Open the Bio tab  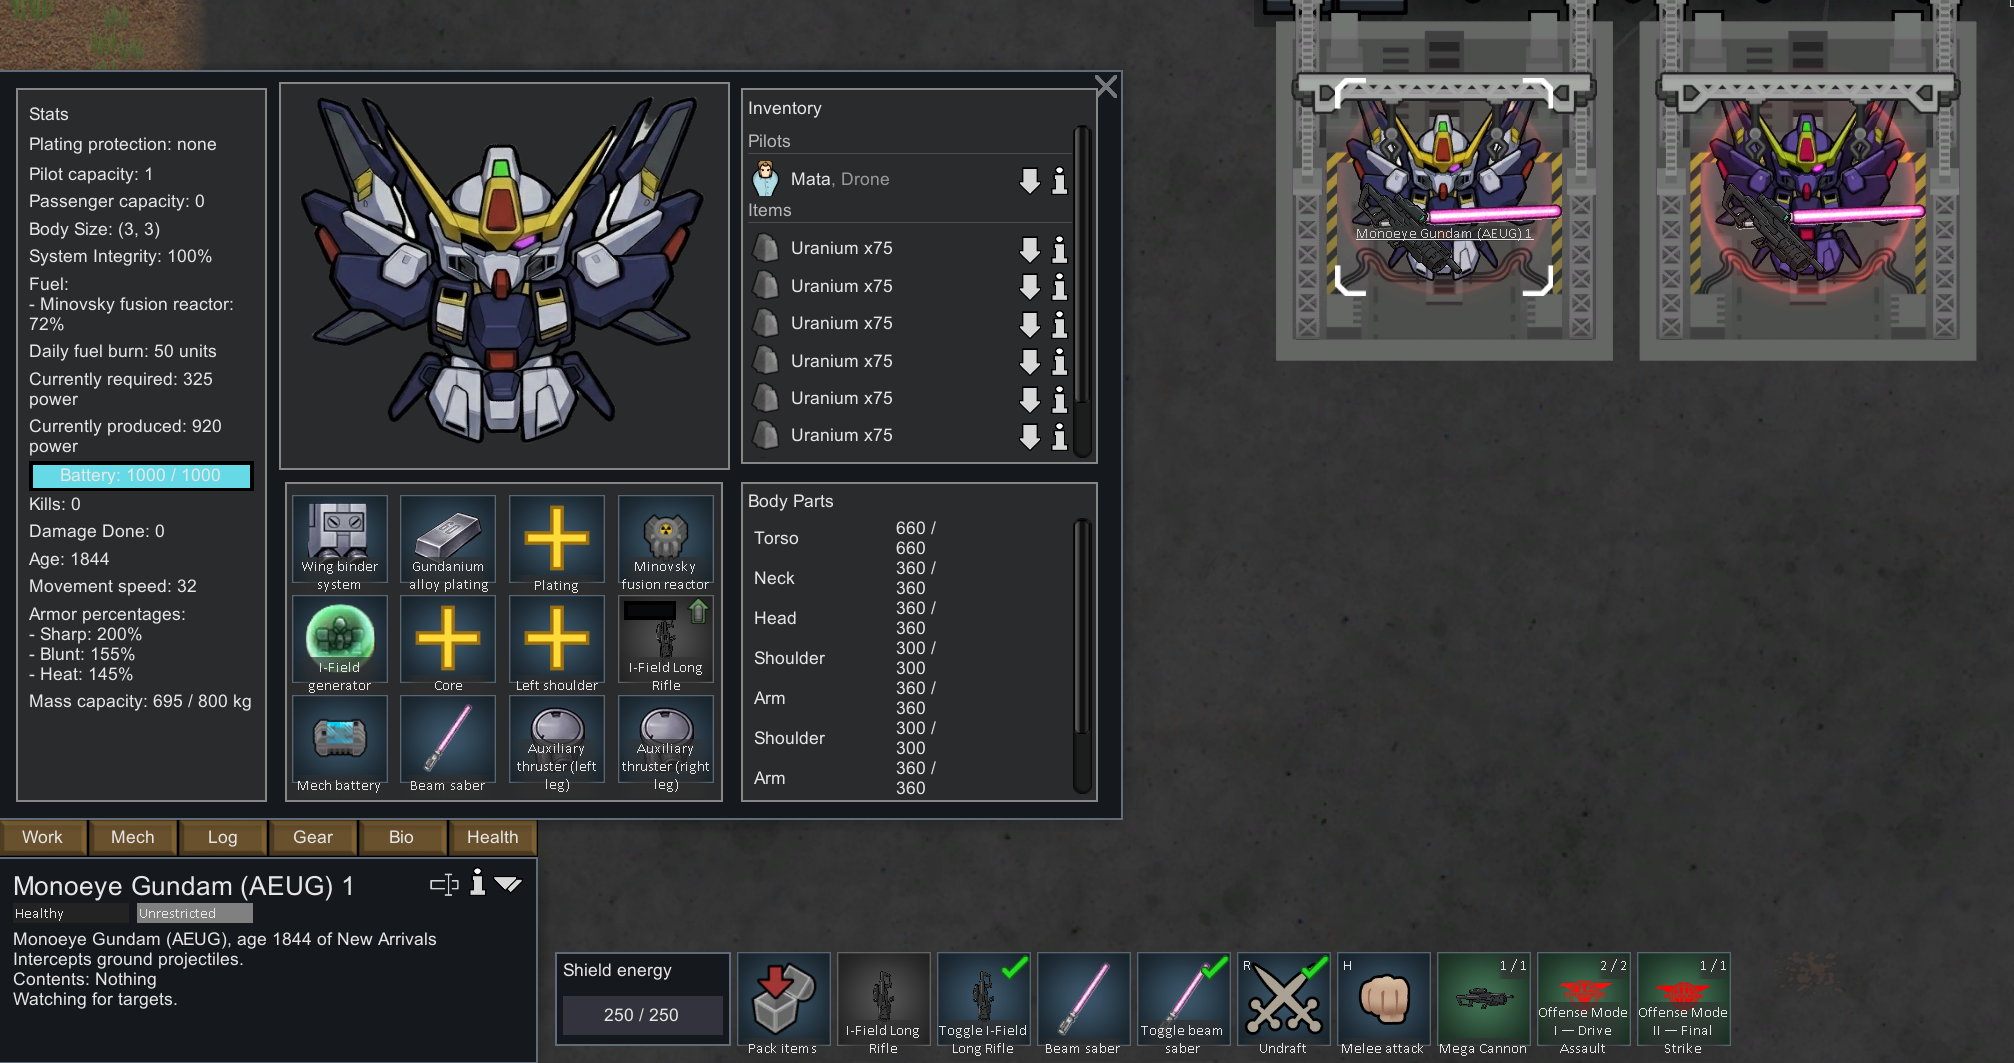401,837
